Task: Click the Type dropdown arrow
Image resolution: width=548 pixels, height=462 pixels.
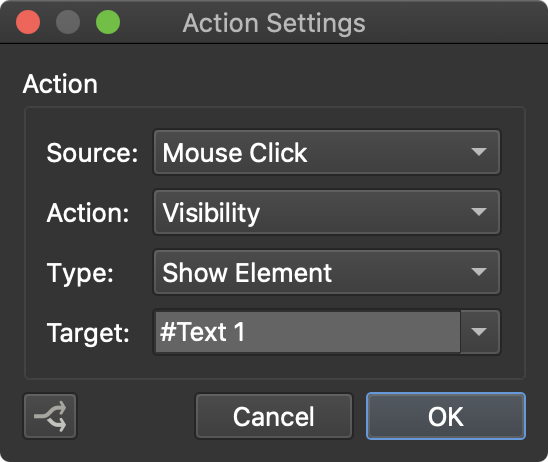Action: coord(479,272)
